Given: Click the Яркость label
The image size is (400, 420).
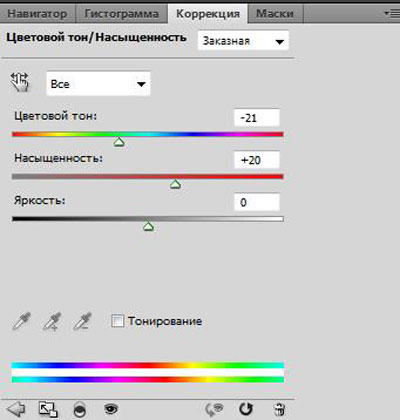Looking at the screenshot, I should (40, 201).
